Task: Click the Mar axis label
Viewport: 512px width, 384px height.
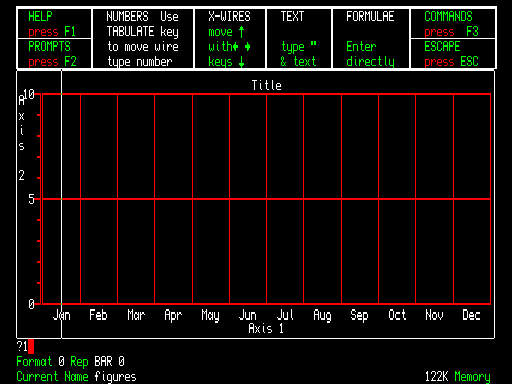Action: [136, 315]
